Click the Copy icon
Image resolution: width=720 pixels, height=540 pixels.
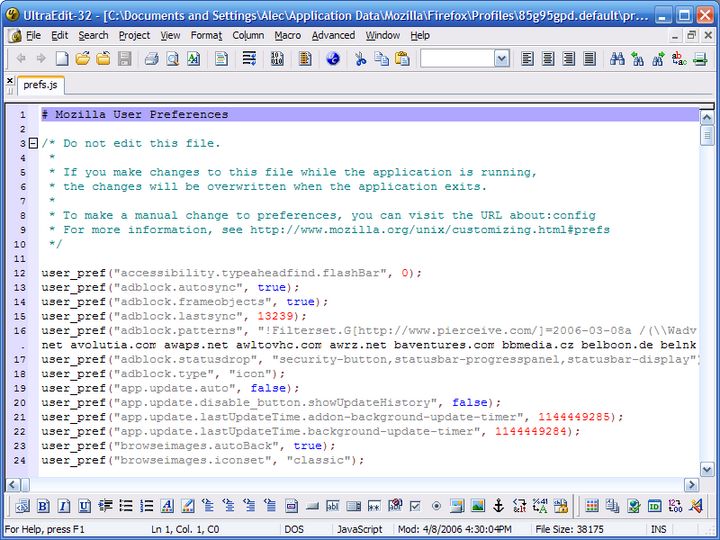click(x=381, y=59)
